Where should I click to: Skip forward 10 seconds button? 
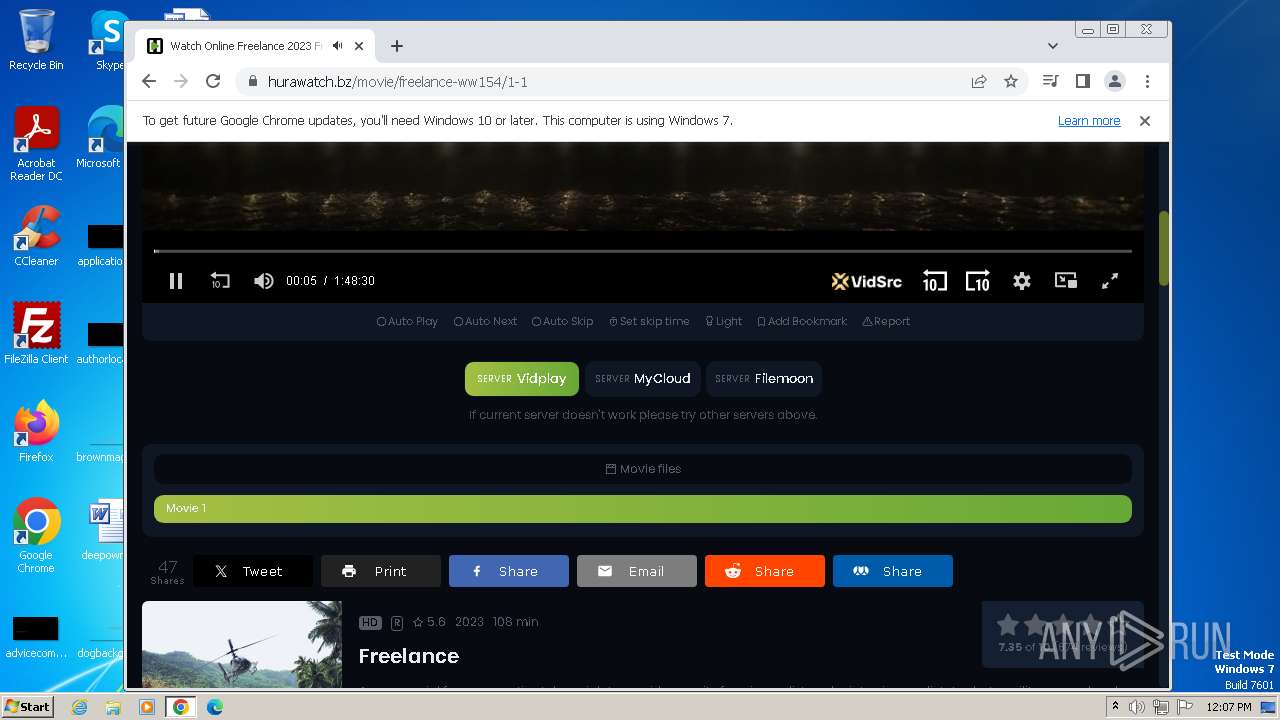pyautogui.click(x=977, y=281)
